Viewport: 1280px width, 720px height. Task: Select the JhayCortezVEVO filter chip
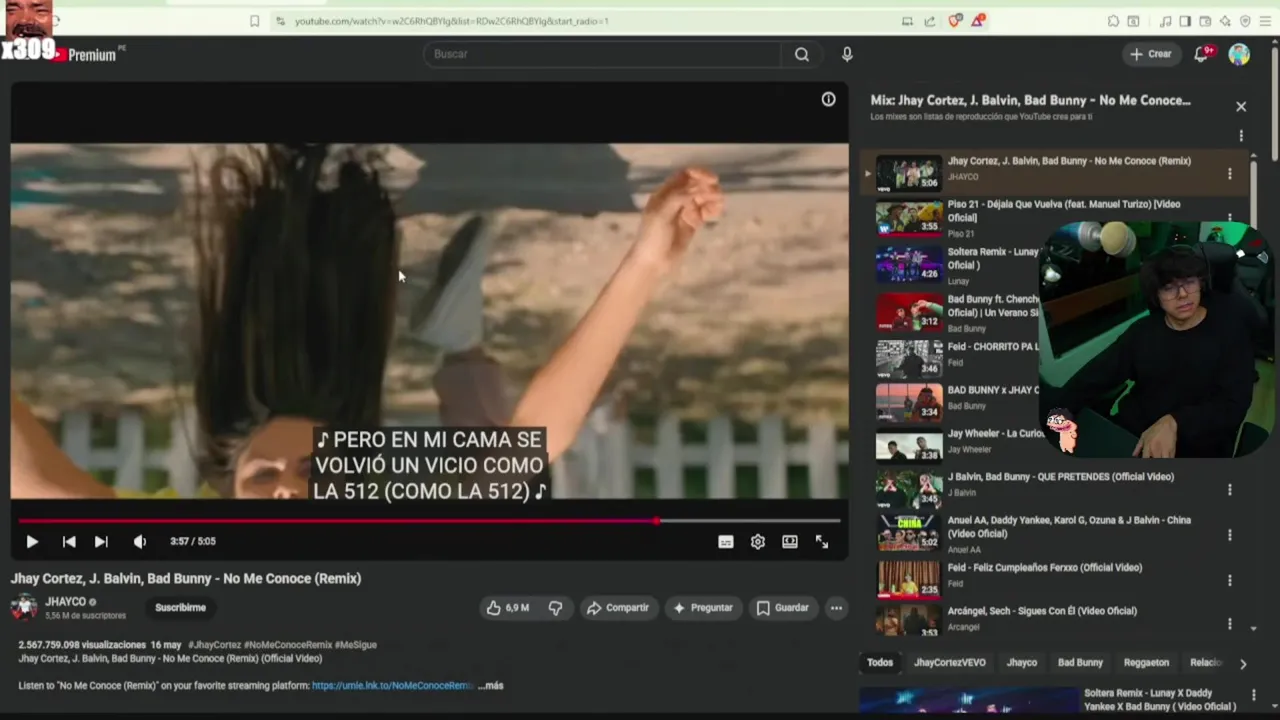click(x=950, y=662)
